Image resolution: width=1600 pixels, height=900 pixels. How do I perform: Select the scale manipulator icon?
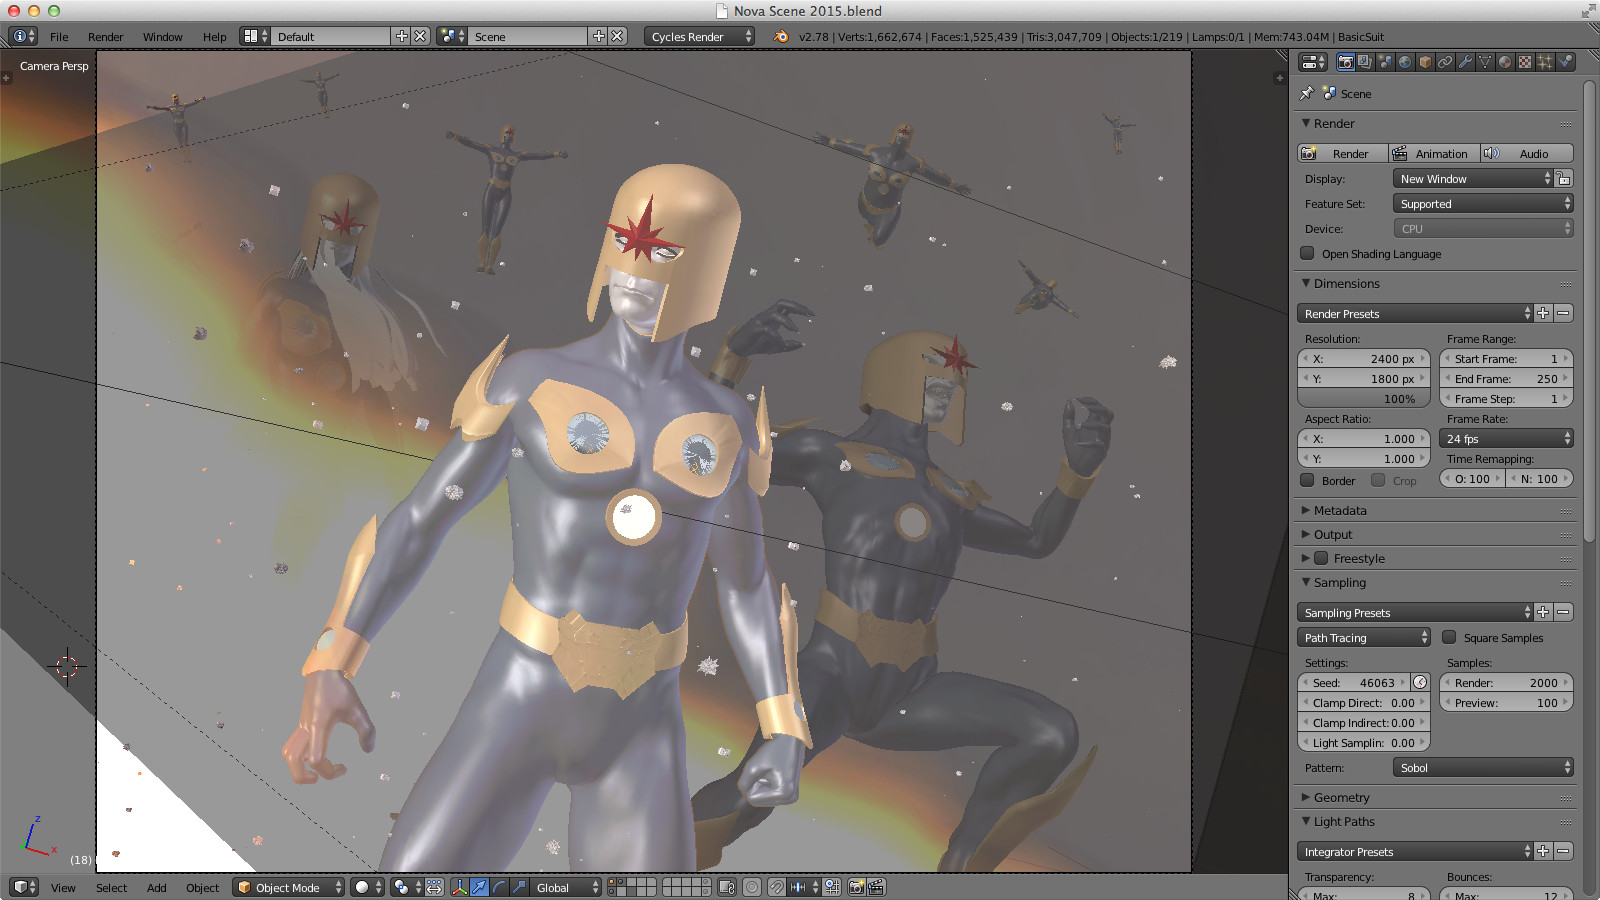519,887
